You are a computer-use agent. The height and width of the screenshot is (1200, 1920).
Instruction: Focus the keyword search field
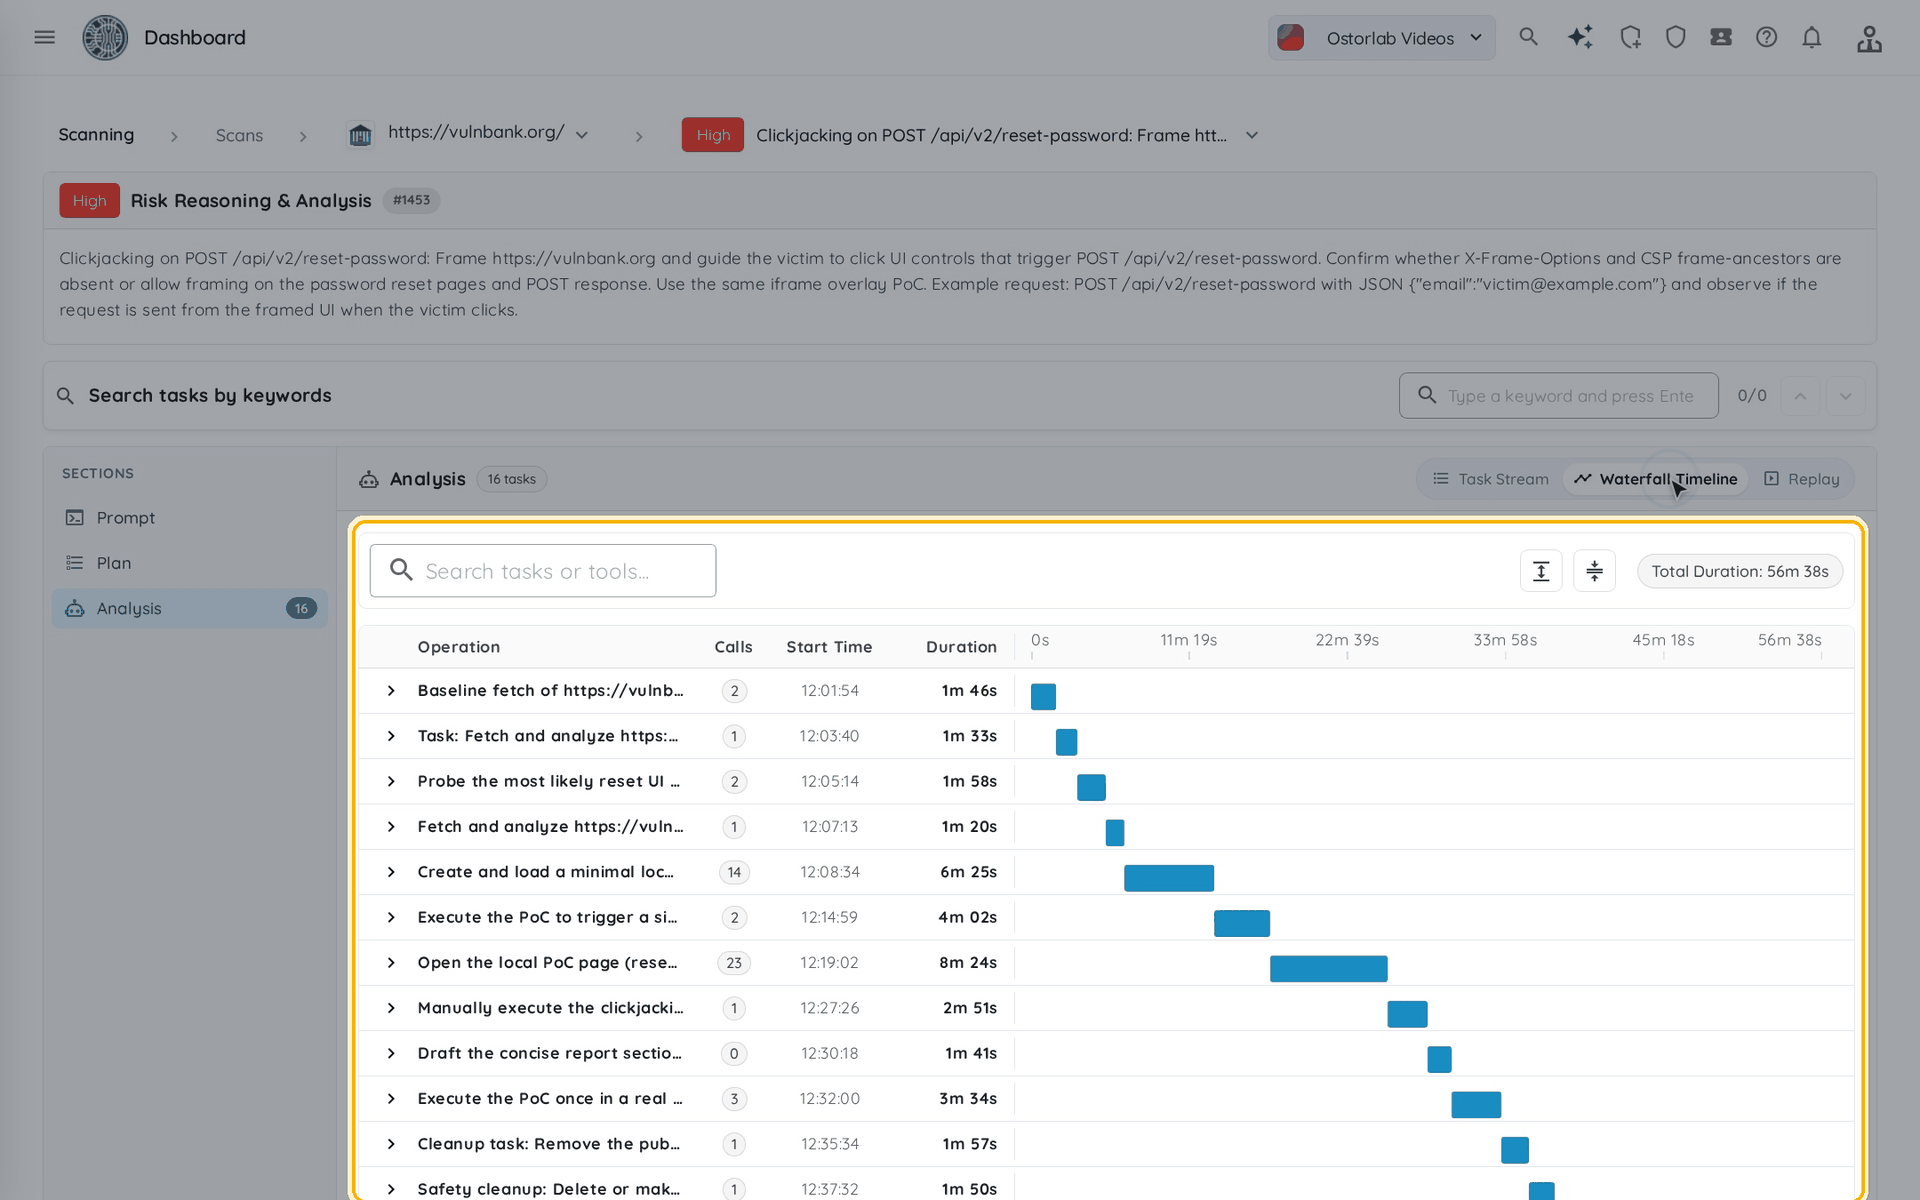tap(1559, 396)
